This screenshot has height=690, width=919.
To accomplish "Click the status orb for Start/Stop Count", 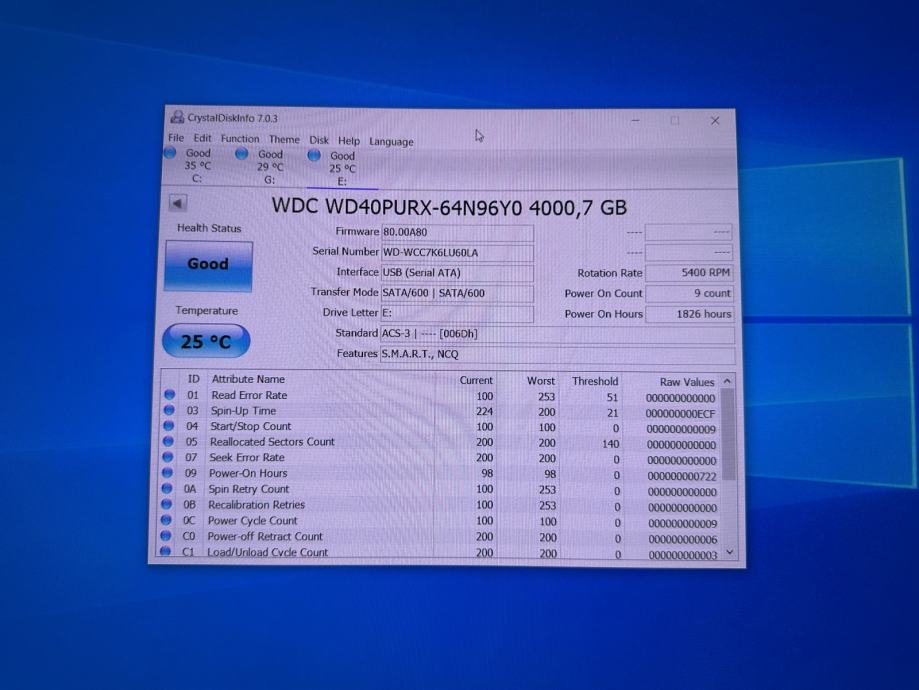I will coord(169,425).
